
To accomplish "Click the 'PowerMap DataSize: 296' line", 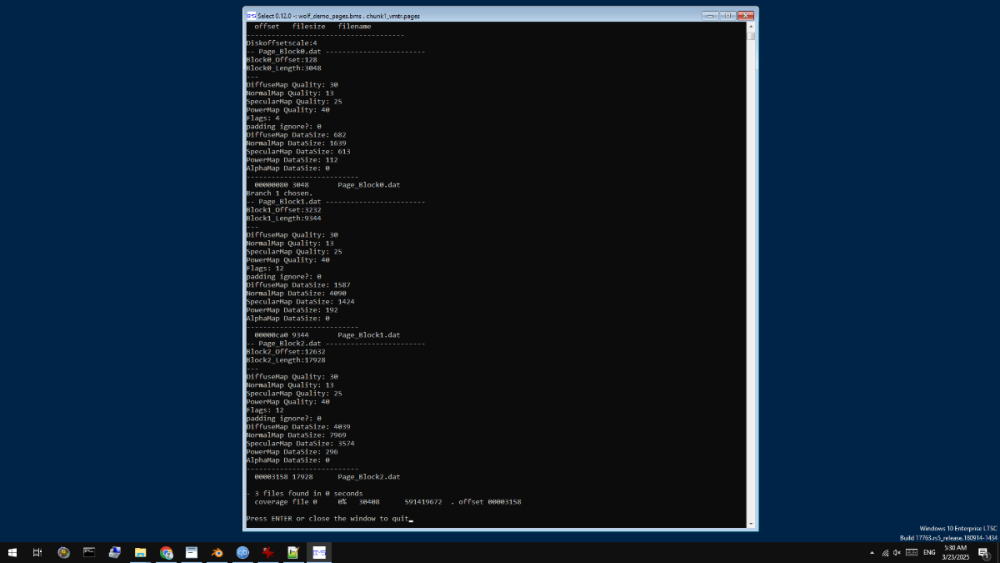I will 292,451.
